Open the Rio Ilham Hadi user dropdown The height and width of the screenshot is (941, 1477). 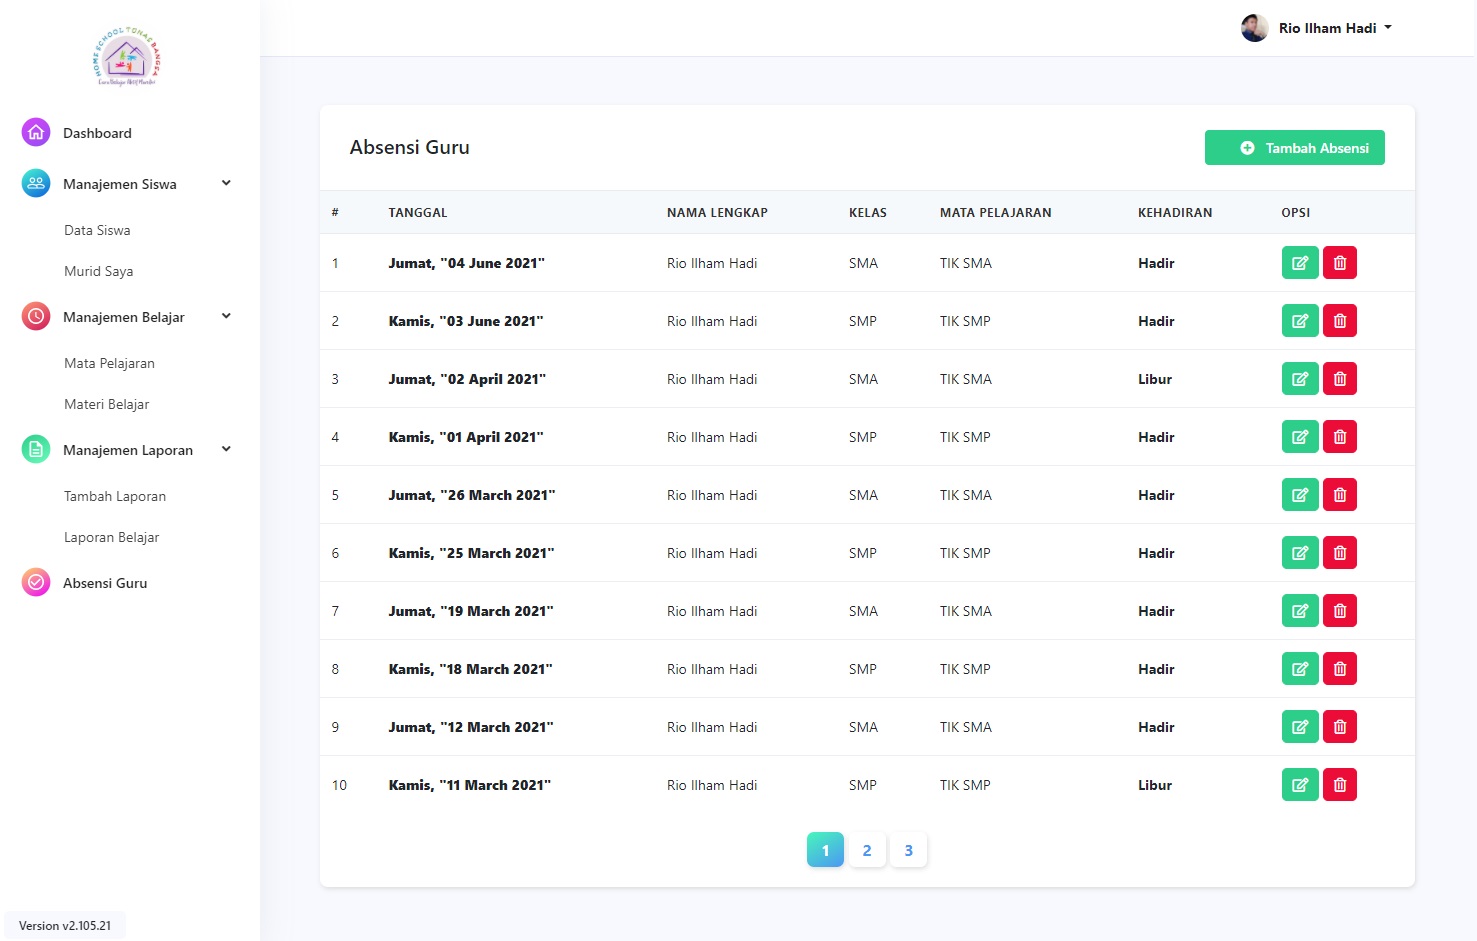[x=1335, y=28]
